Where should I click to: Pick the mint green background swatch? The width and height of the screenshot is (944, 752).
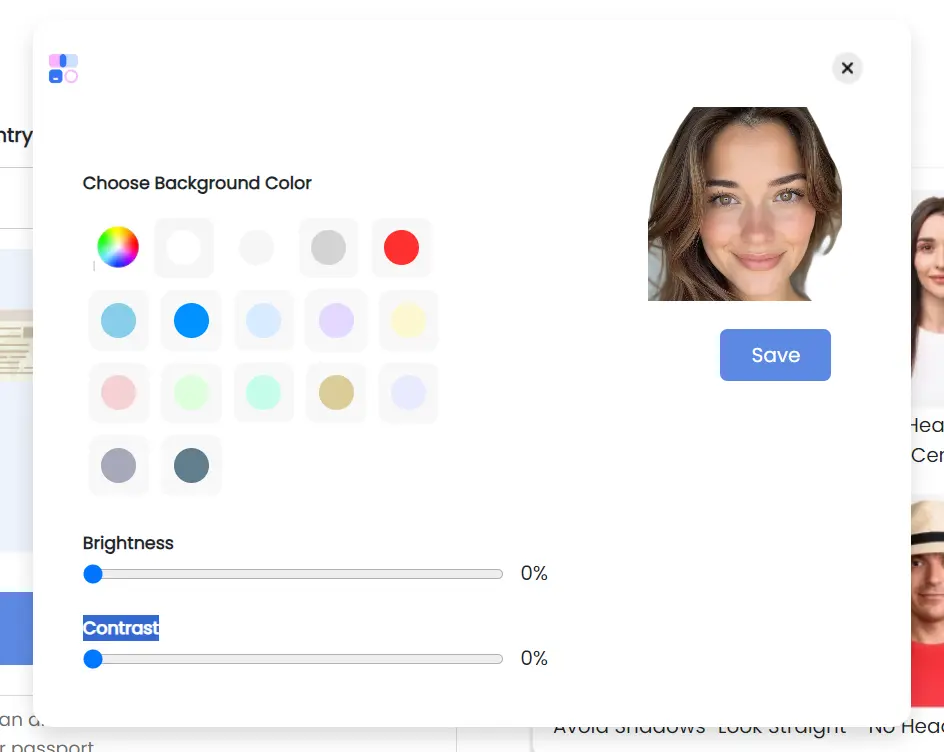(x=264, y=393)
